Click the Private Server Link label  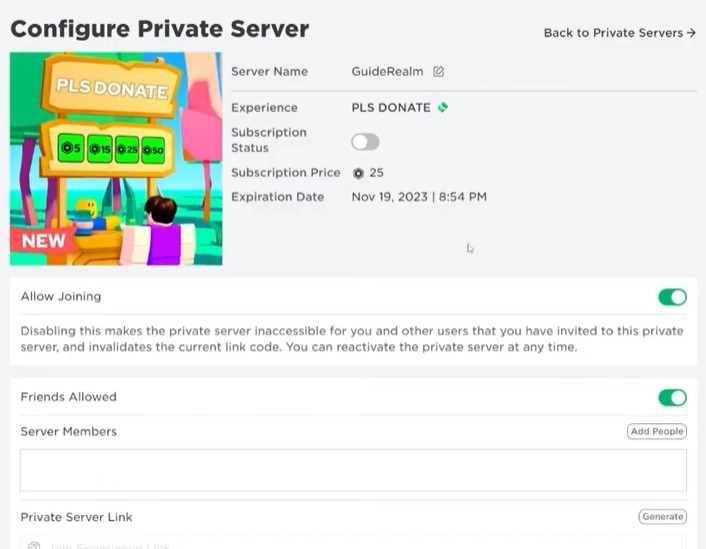tap(76, 517)
